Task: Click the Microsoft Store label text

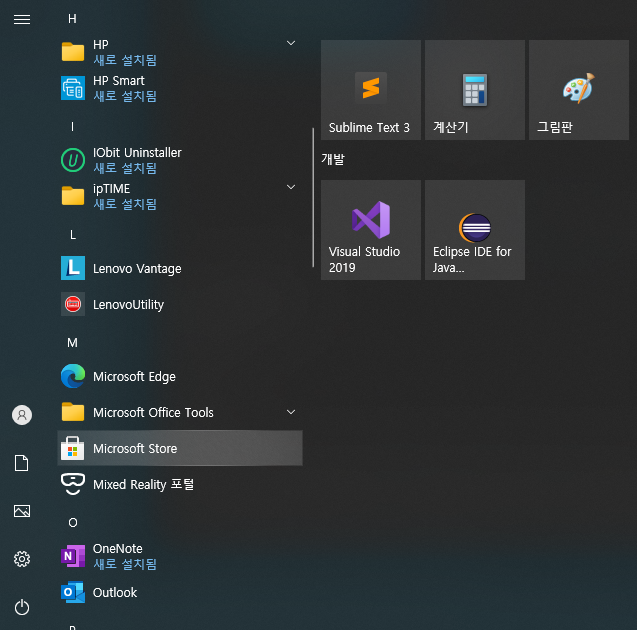Action: tap(135, 448)
